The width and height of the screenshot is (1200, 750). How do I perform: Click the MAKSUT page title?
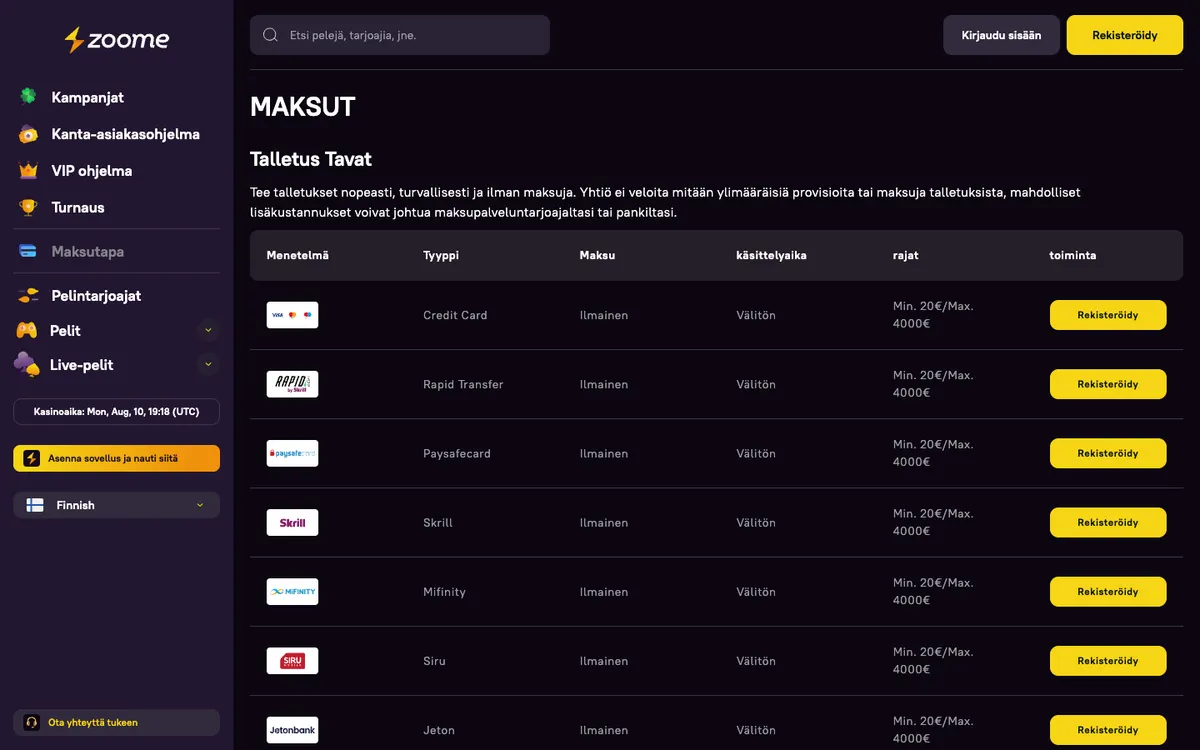303,107
